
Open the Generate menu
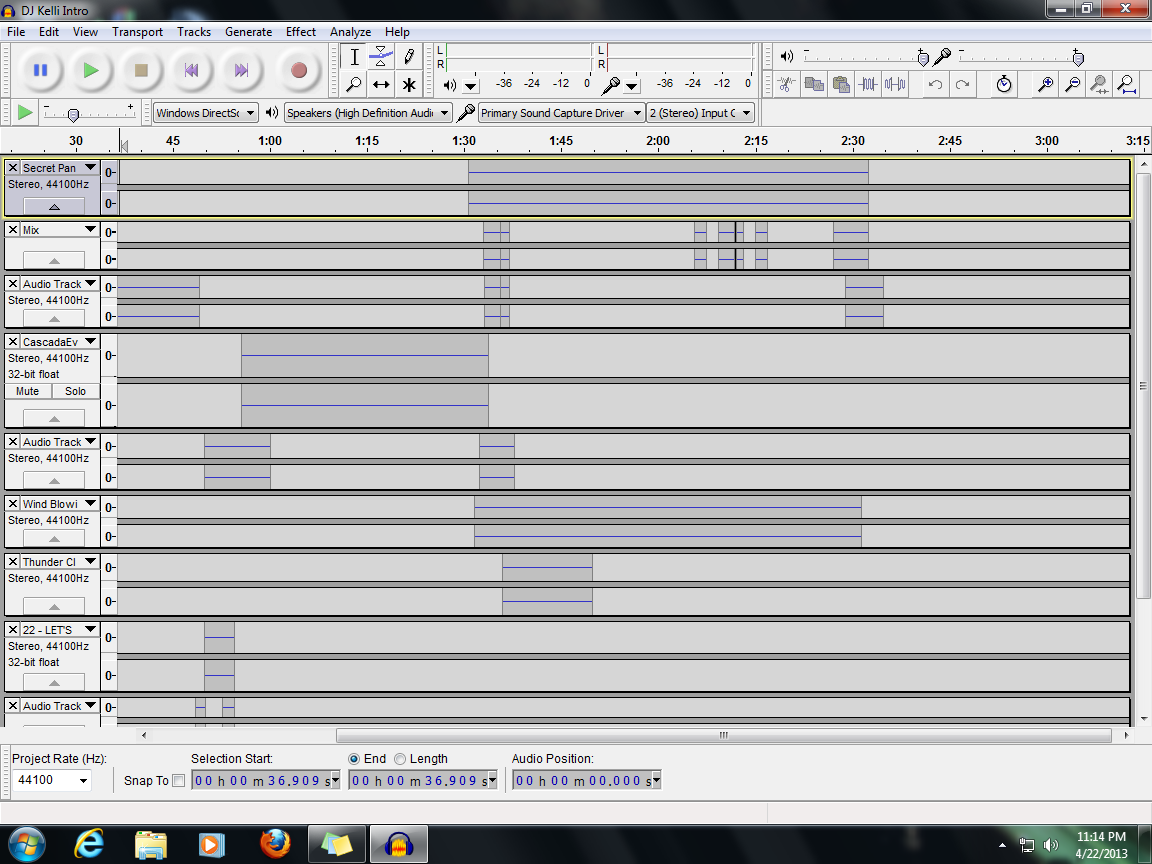[248, 32]
